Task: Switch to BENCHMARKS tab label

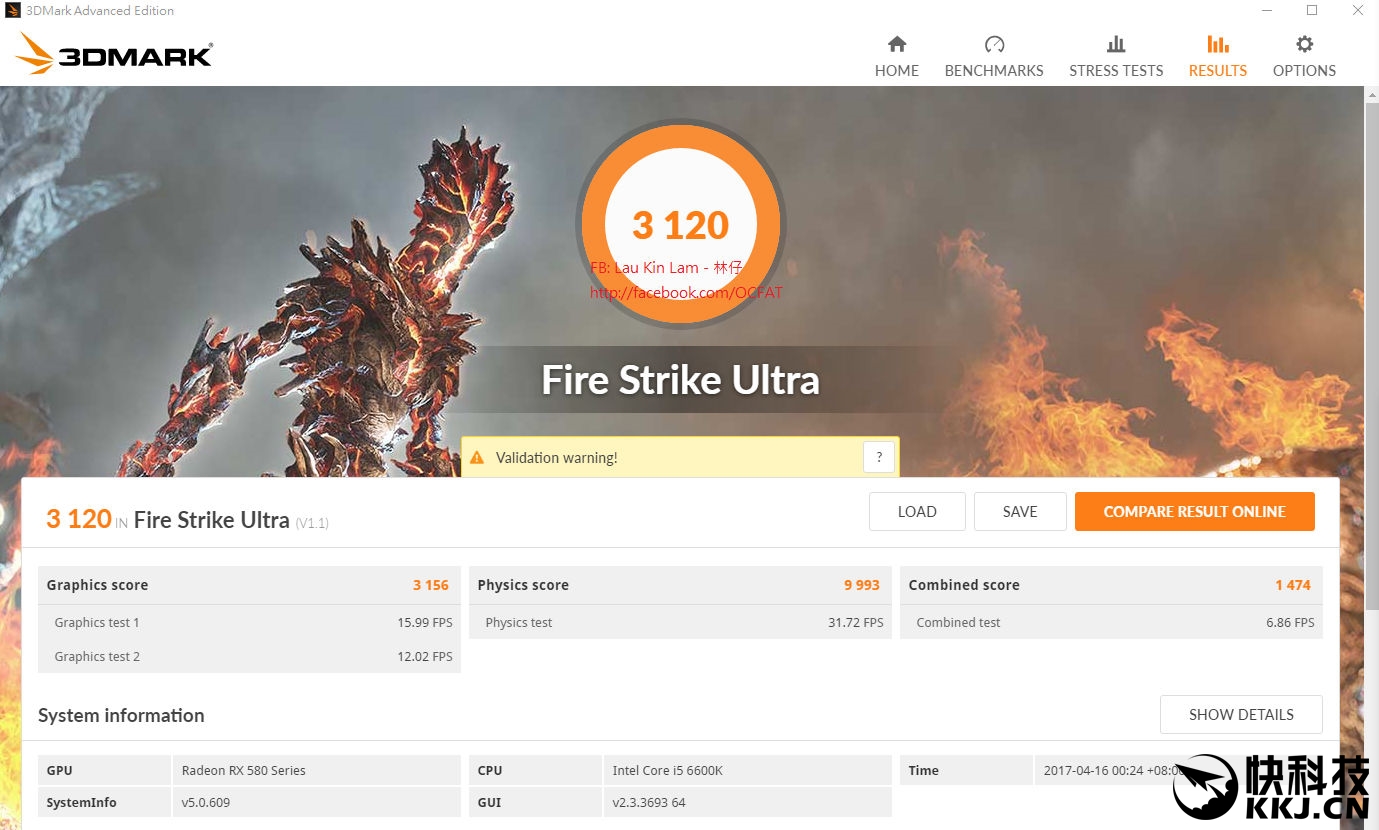Action: pos(994,71)
